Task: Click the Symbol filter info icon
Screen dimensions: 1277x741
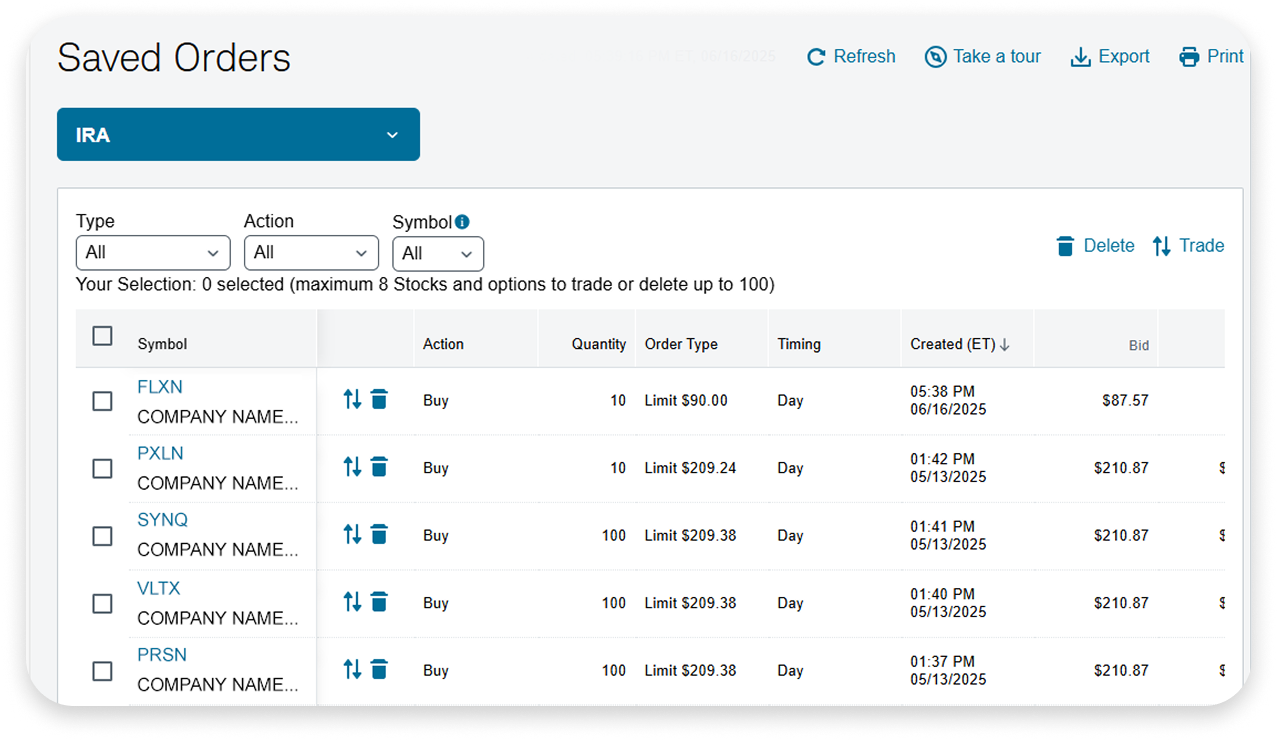Action: [x=462, y=222]
